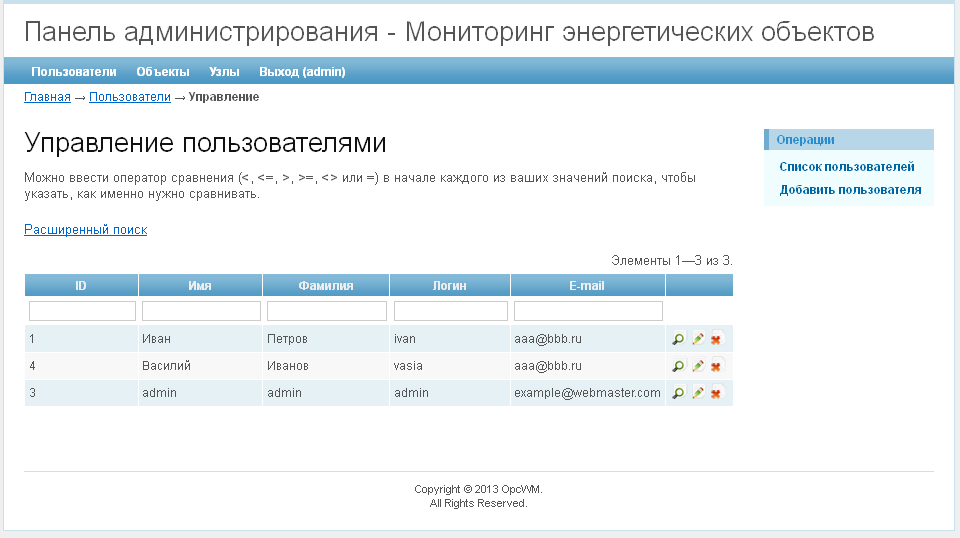Sort table by ID column header
This screenshot has height=538, width=960.
click(x=81, y=286)
